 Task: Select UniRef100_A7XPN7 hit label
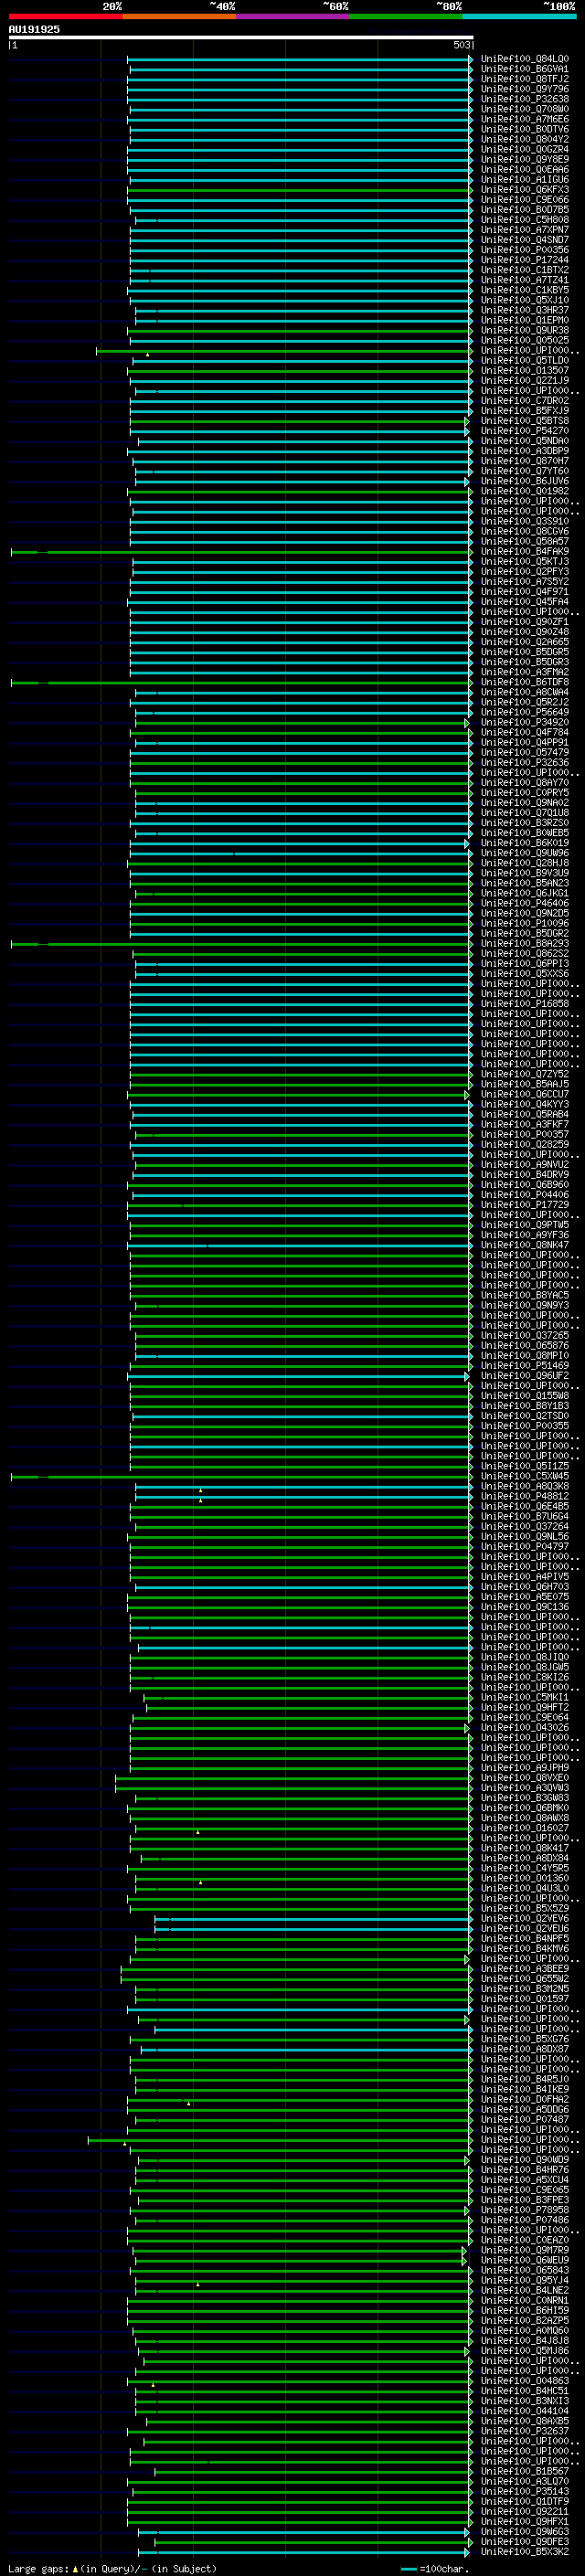click(524, 230)
